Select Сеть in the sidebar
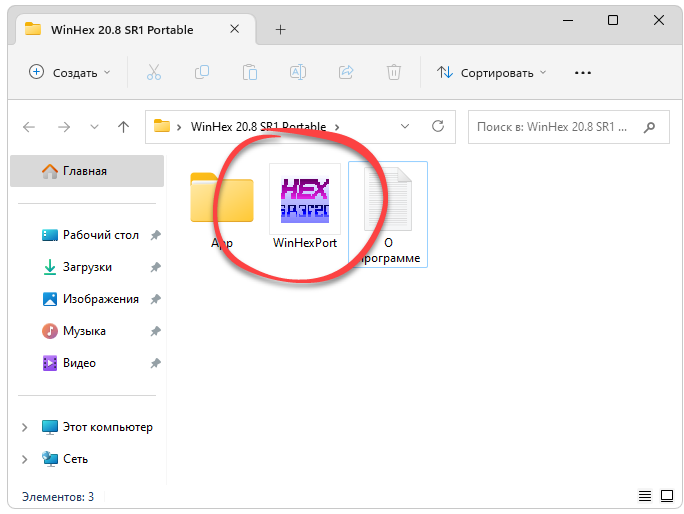This screenshot has height=514, width=684. point(75,459)
